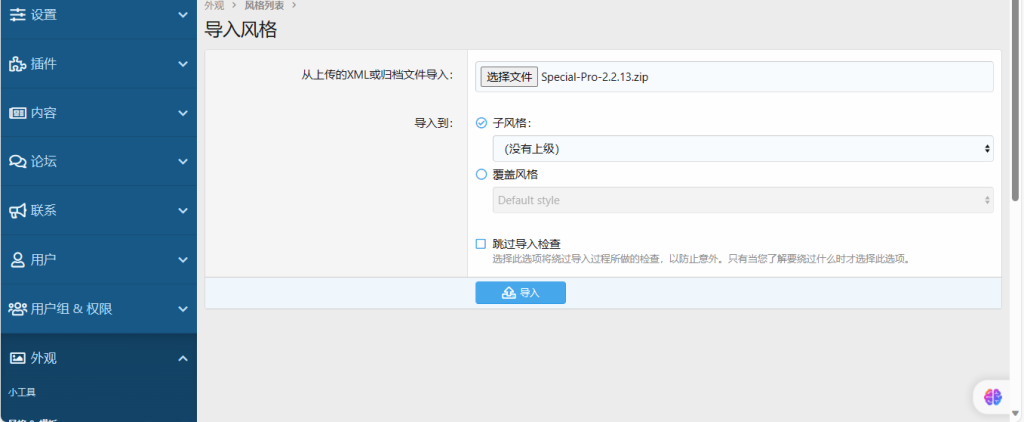Collapse the 外观 section chevron

point(182,358)
